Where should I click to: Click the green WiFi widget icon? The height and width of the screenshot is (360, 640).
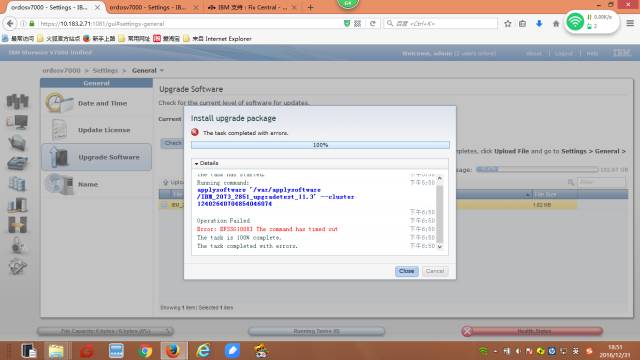(575, 22)
